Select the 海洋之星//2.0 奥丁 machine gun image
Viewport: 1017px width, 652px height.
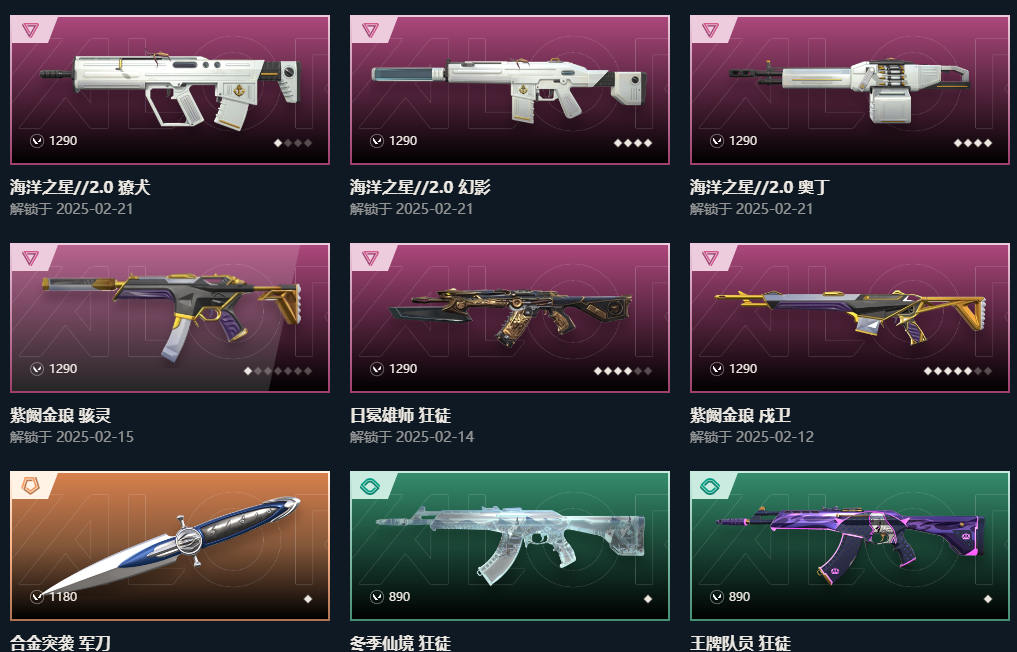[x=849, y=89]
